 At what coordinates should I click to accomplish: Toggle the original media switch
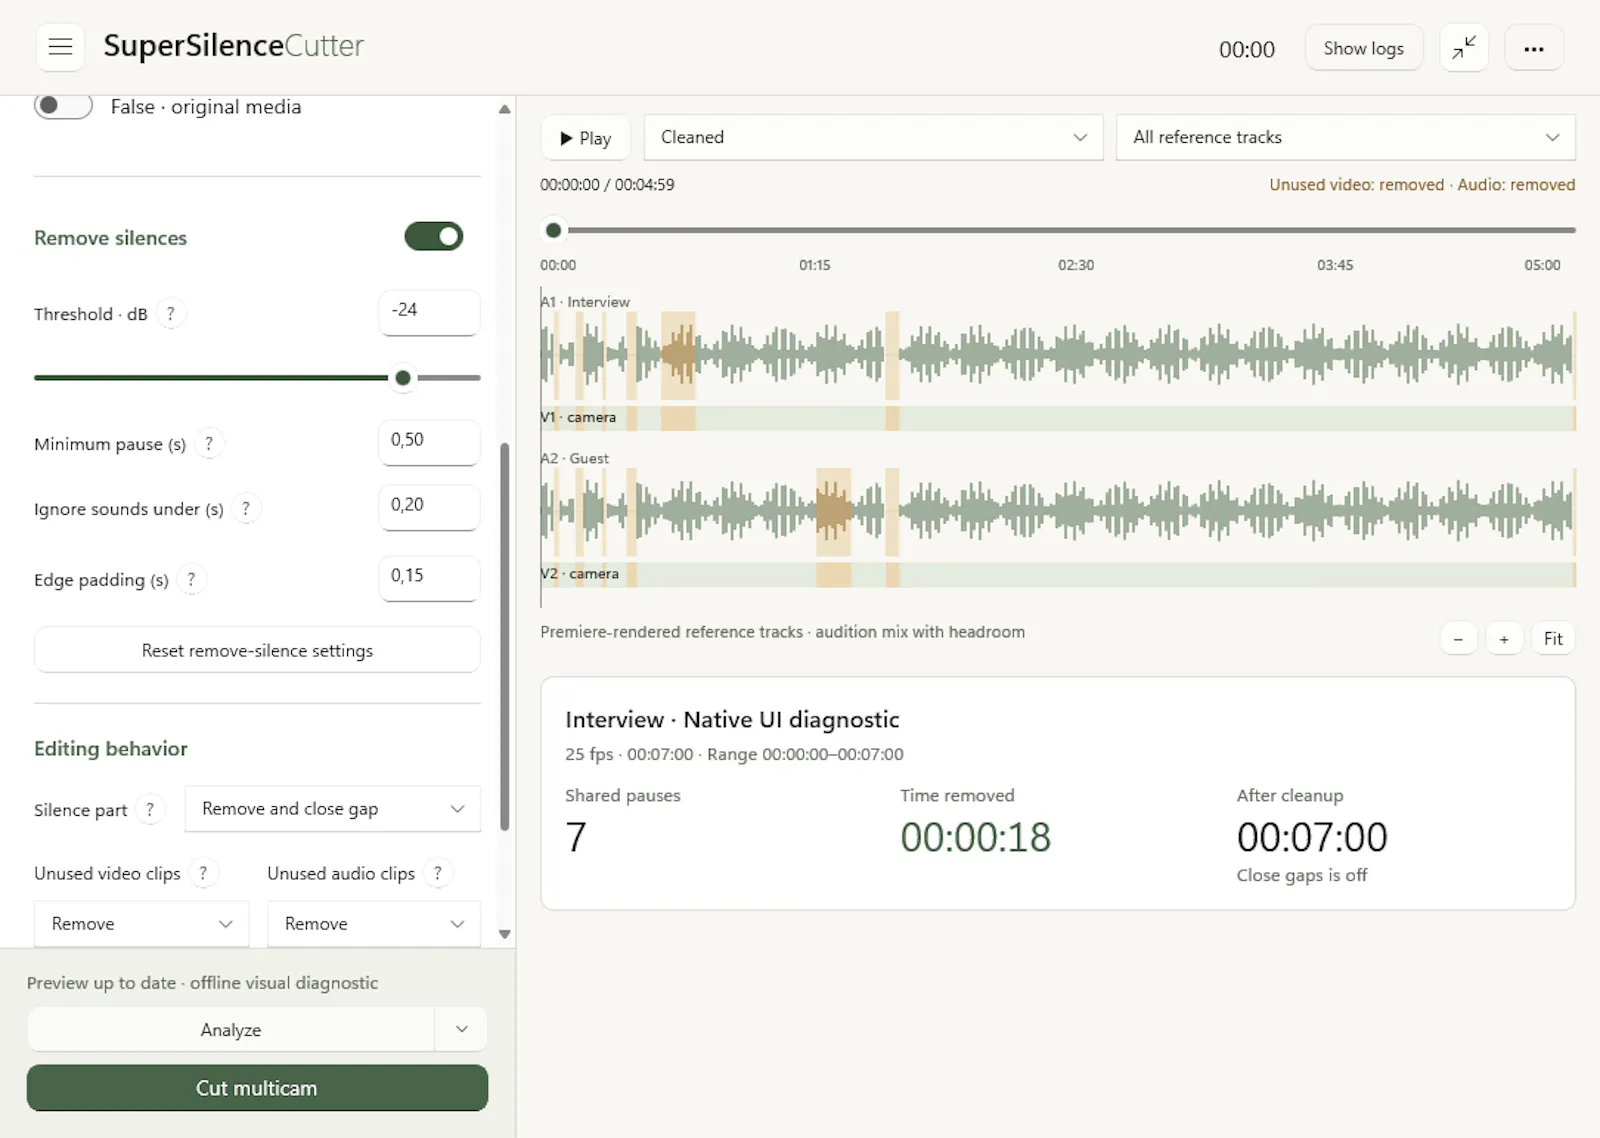tap(63, 106)
